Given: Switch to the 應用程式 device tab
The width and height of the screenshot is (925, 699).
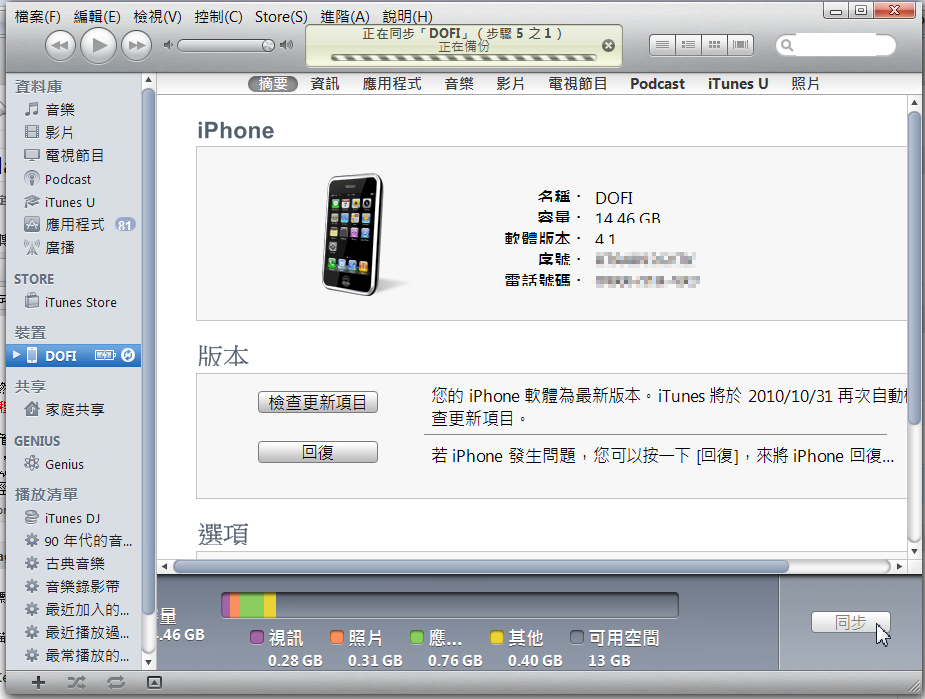Looking at the screenshot, I should point(391,84).
